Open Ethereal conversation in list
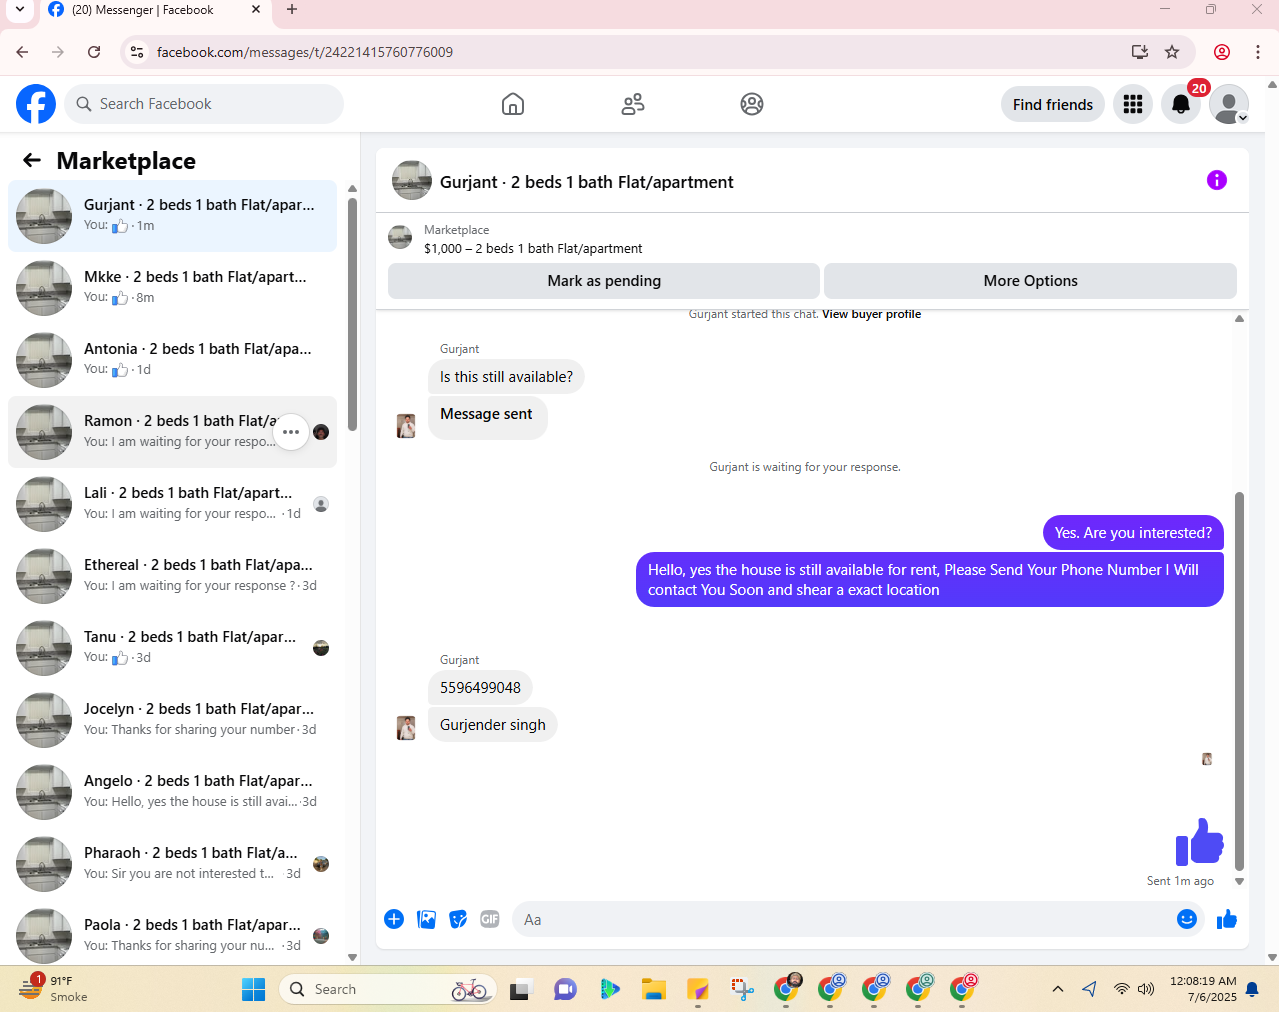Screen dimensions: 1279x1012 172,576
